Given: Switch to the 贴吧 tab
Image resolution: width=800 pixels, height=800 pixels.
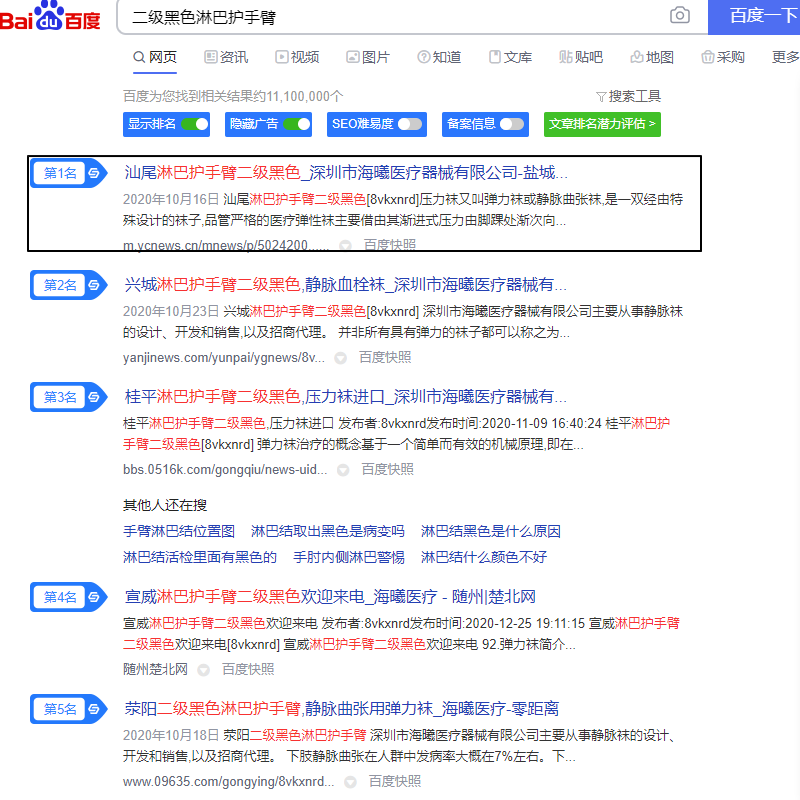Looking at the screenshot, I should (x=581, y=57).
